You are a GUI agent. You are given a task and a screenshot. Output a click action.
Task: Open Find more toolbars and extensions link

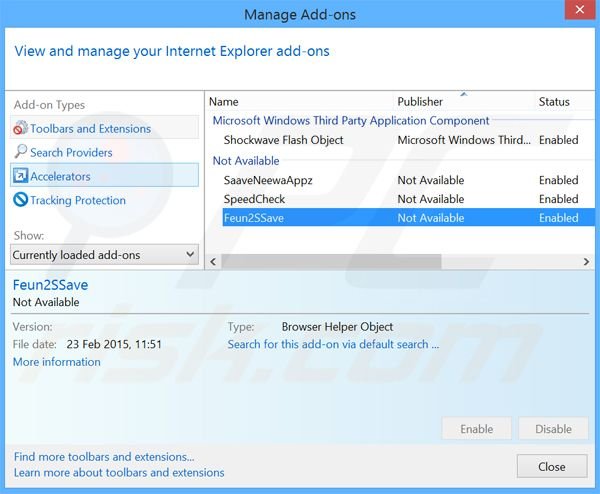[104, 457]
